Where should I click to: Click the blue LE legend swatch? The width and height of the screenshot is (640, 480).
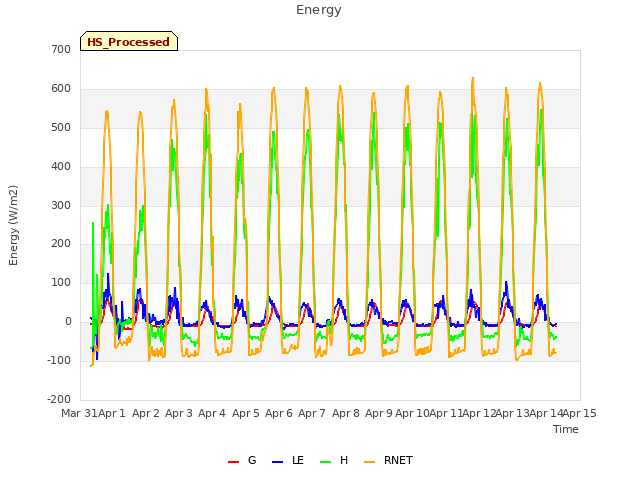277,462
